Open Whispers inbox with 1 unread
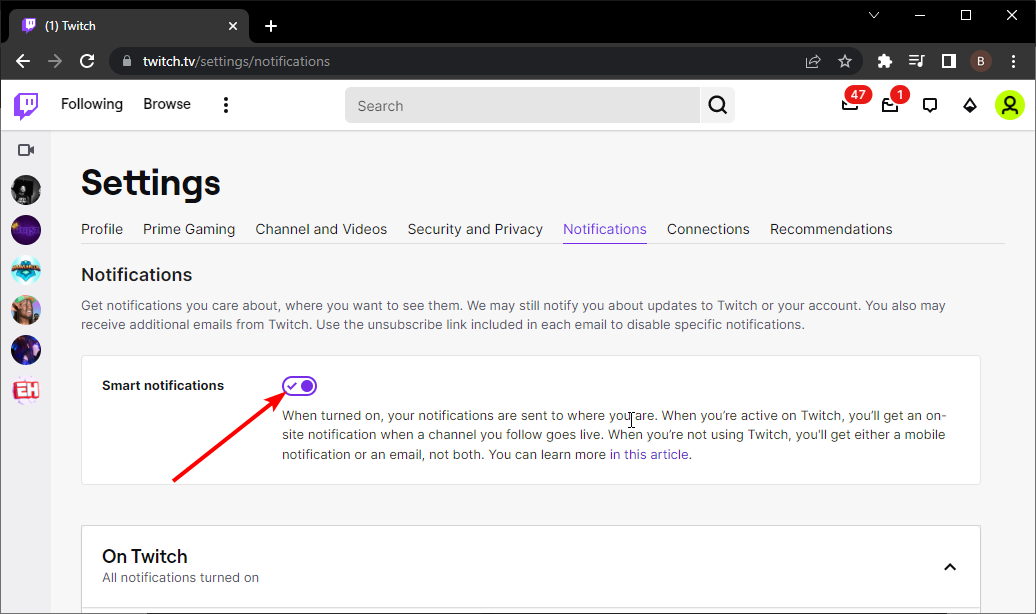 pos(889,104)
